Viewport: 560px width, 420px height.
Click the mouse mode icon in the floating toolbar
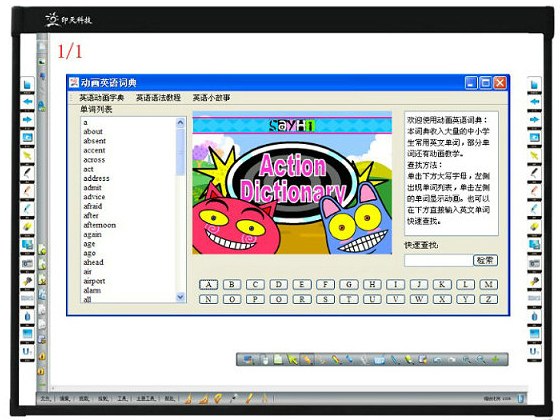[x=265, y=359]
